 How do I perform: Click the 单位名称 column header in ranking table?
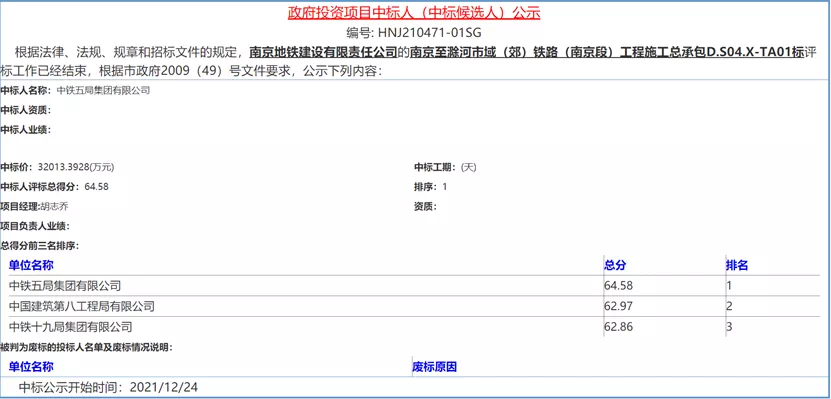click(x=31, y=265)
